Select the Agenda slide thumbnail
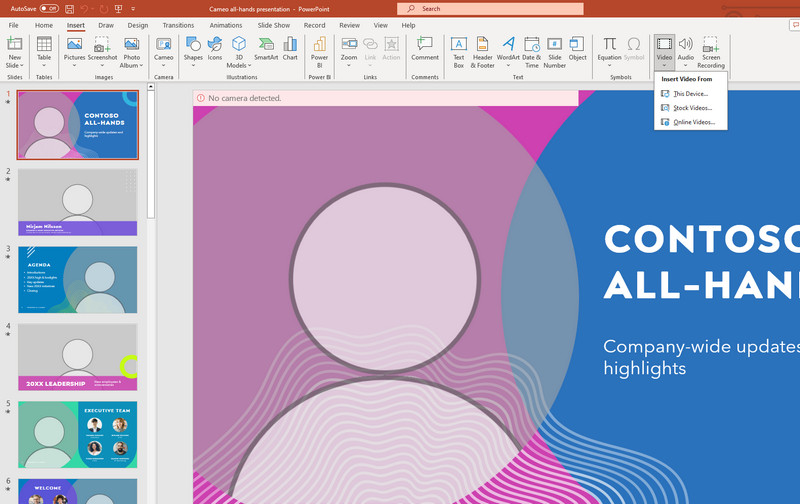This screenshot has width=800, height=504. pos(77,280)
